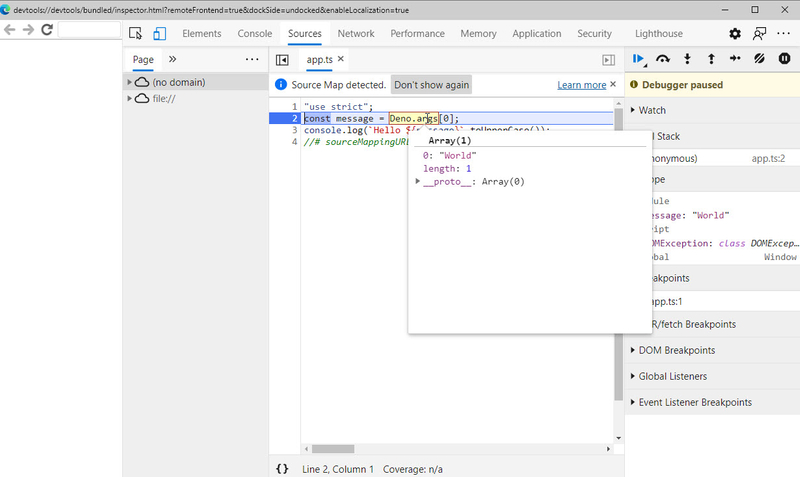This screenshot has height=477, width=800.
Task: Toggle pause on exceptions
Action: (x=785, y=59)
